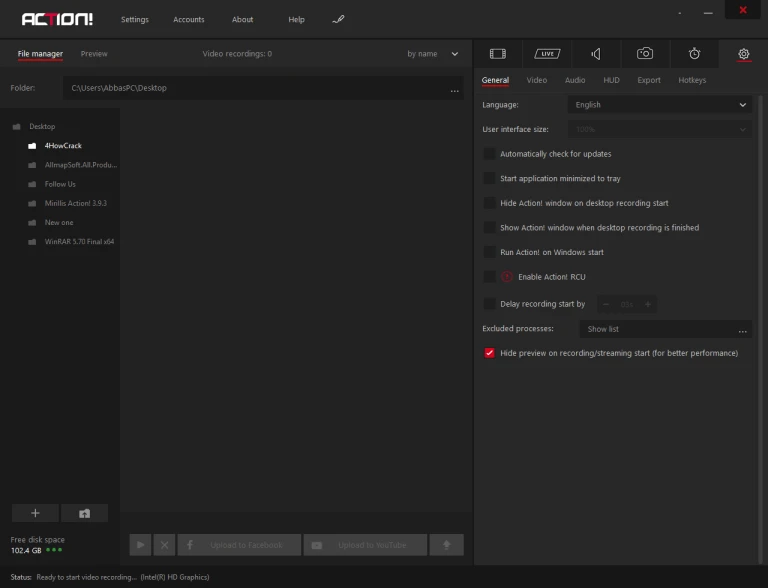Open the video recording mode tab

click(x=497, y=53)
